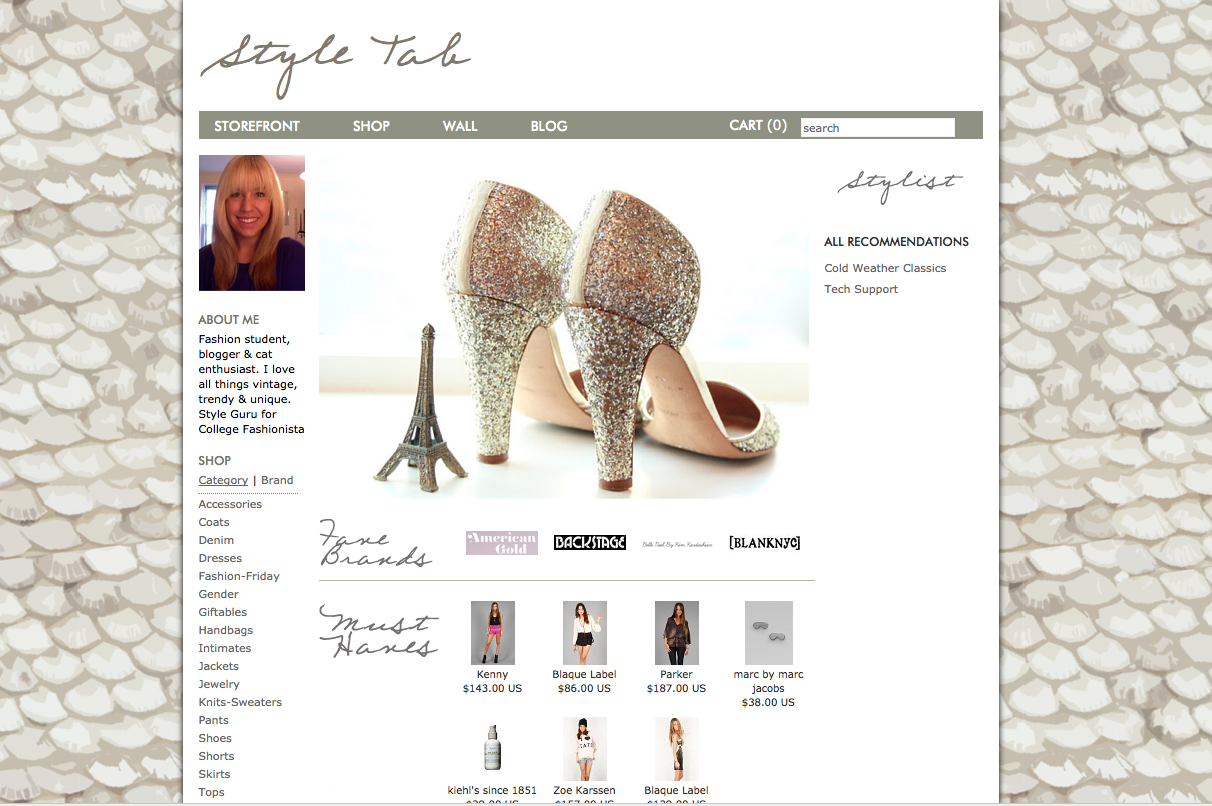Browse the Pants category

(214, 720)
